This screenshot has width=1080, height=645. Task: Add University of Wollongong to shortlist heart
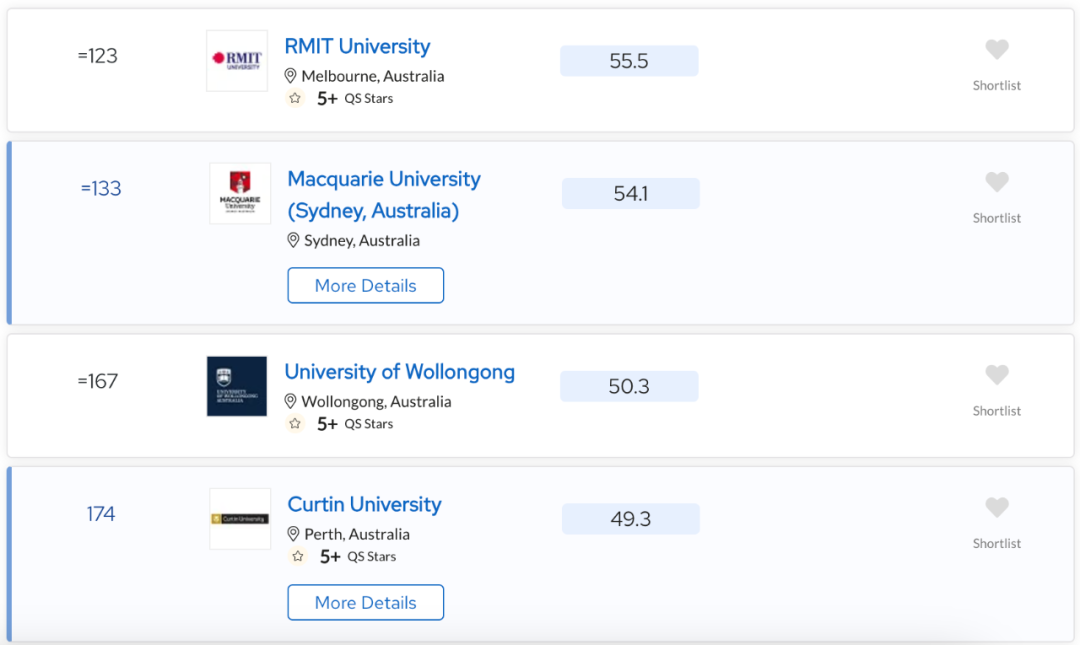[x=997, y=375]
